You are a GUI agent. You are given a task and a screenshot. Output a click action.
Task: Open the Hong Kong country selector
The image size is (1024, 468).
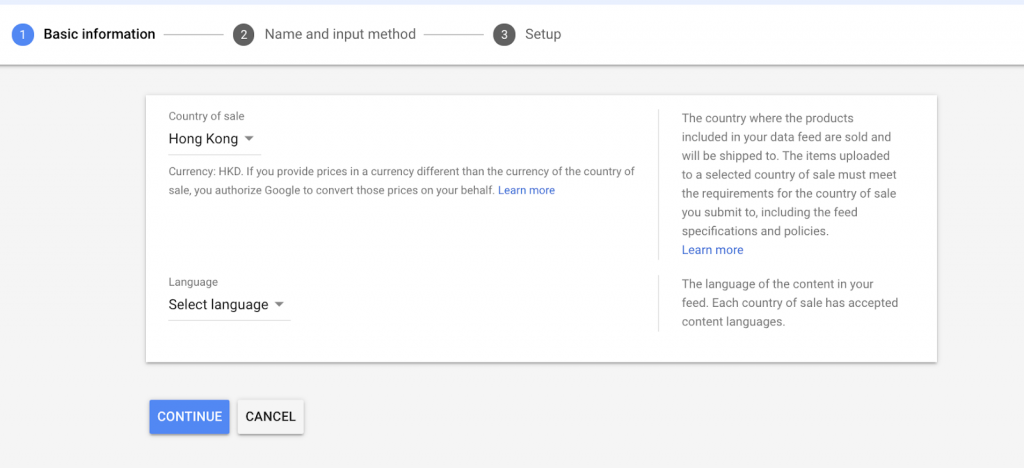pyautogui.click(x=214, y=139)
